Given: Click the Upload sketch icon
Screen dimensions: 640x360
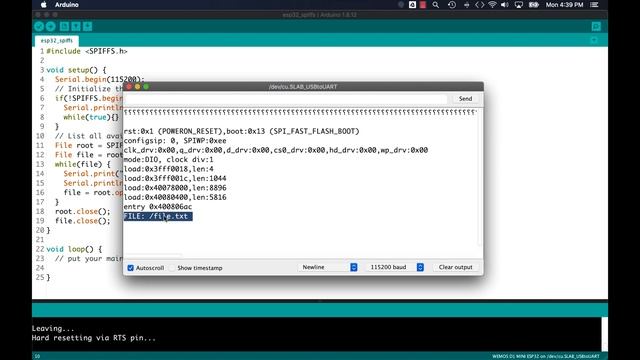Looking at the screenshot, I should click(51, 27).
